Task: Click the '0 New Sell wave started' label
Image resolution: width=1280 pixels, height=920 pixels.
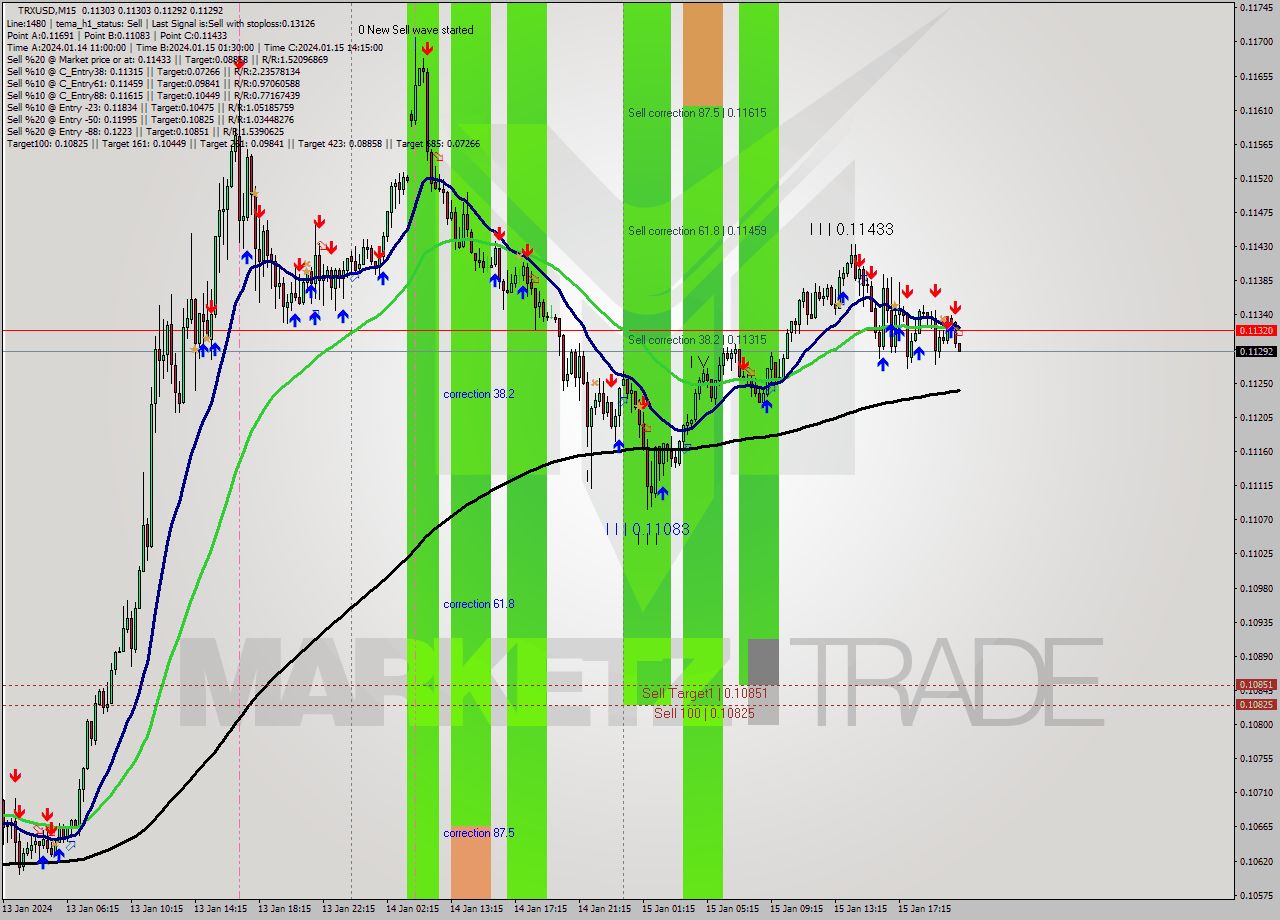Action: [x=416, y=30]
